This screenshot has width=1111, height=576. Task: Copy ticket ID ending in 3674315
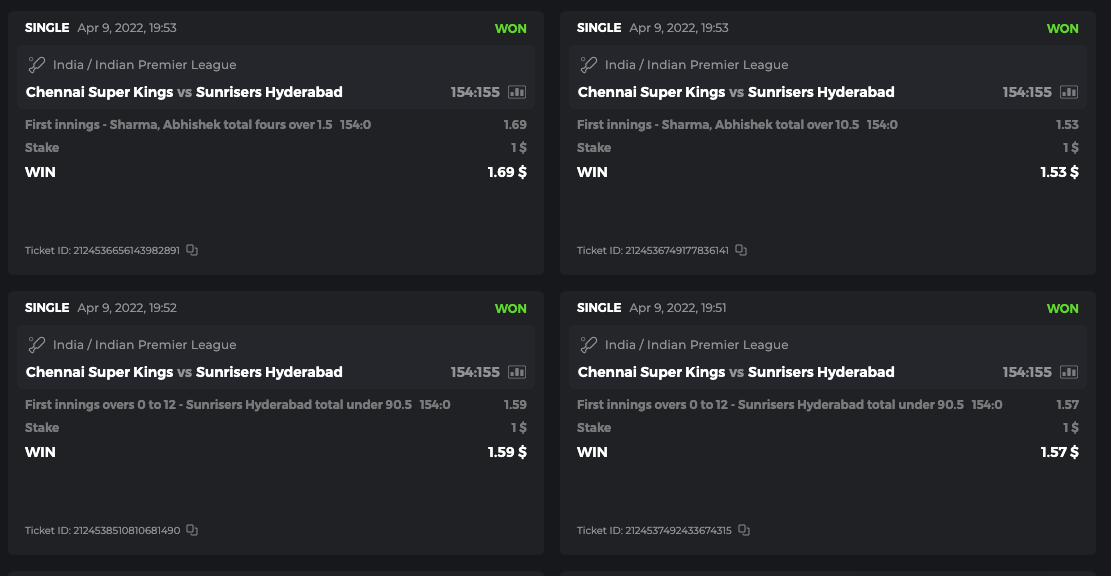(x=744, y=530)
